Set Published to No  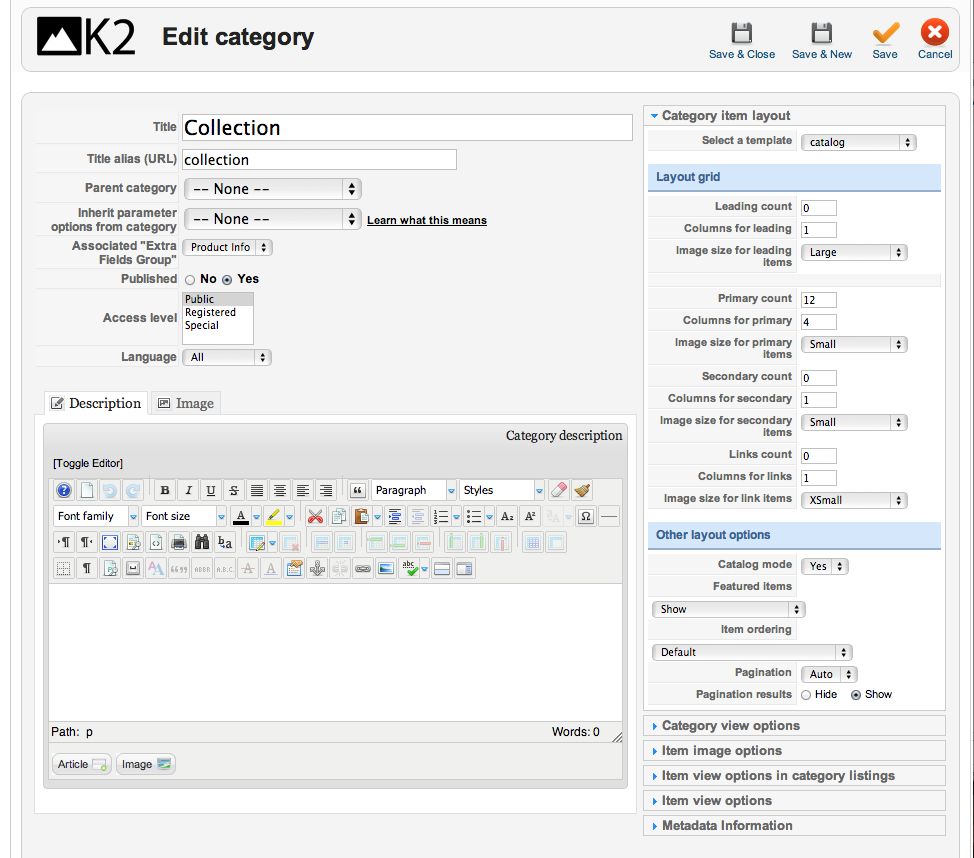tap(190, 280)
